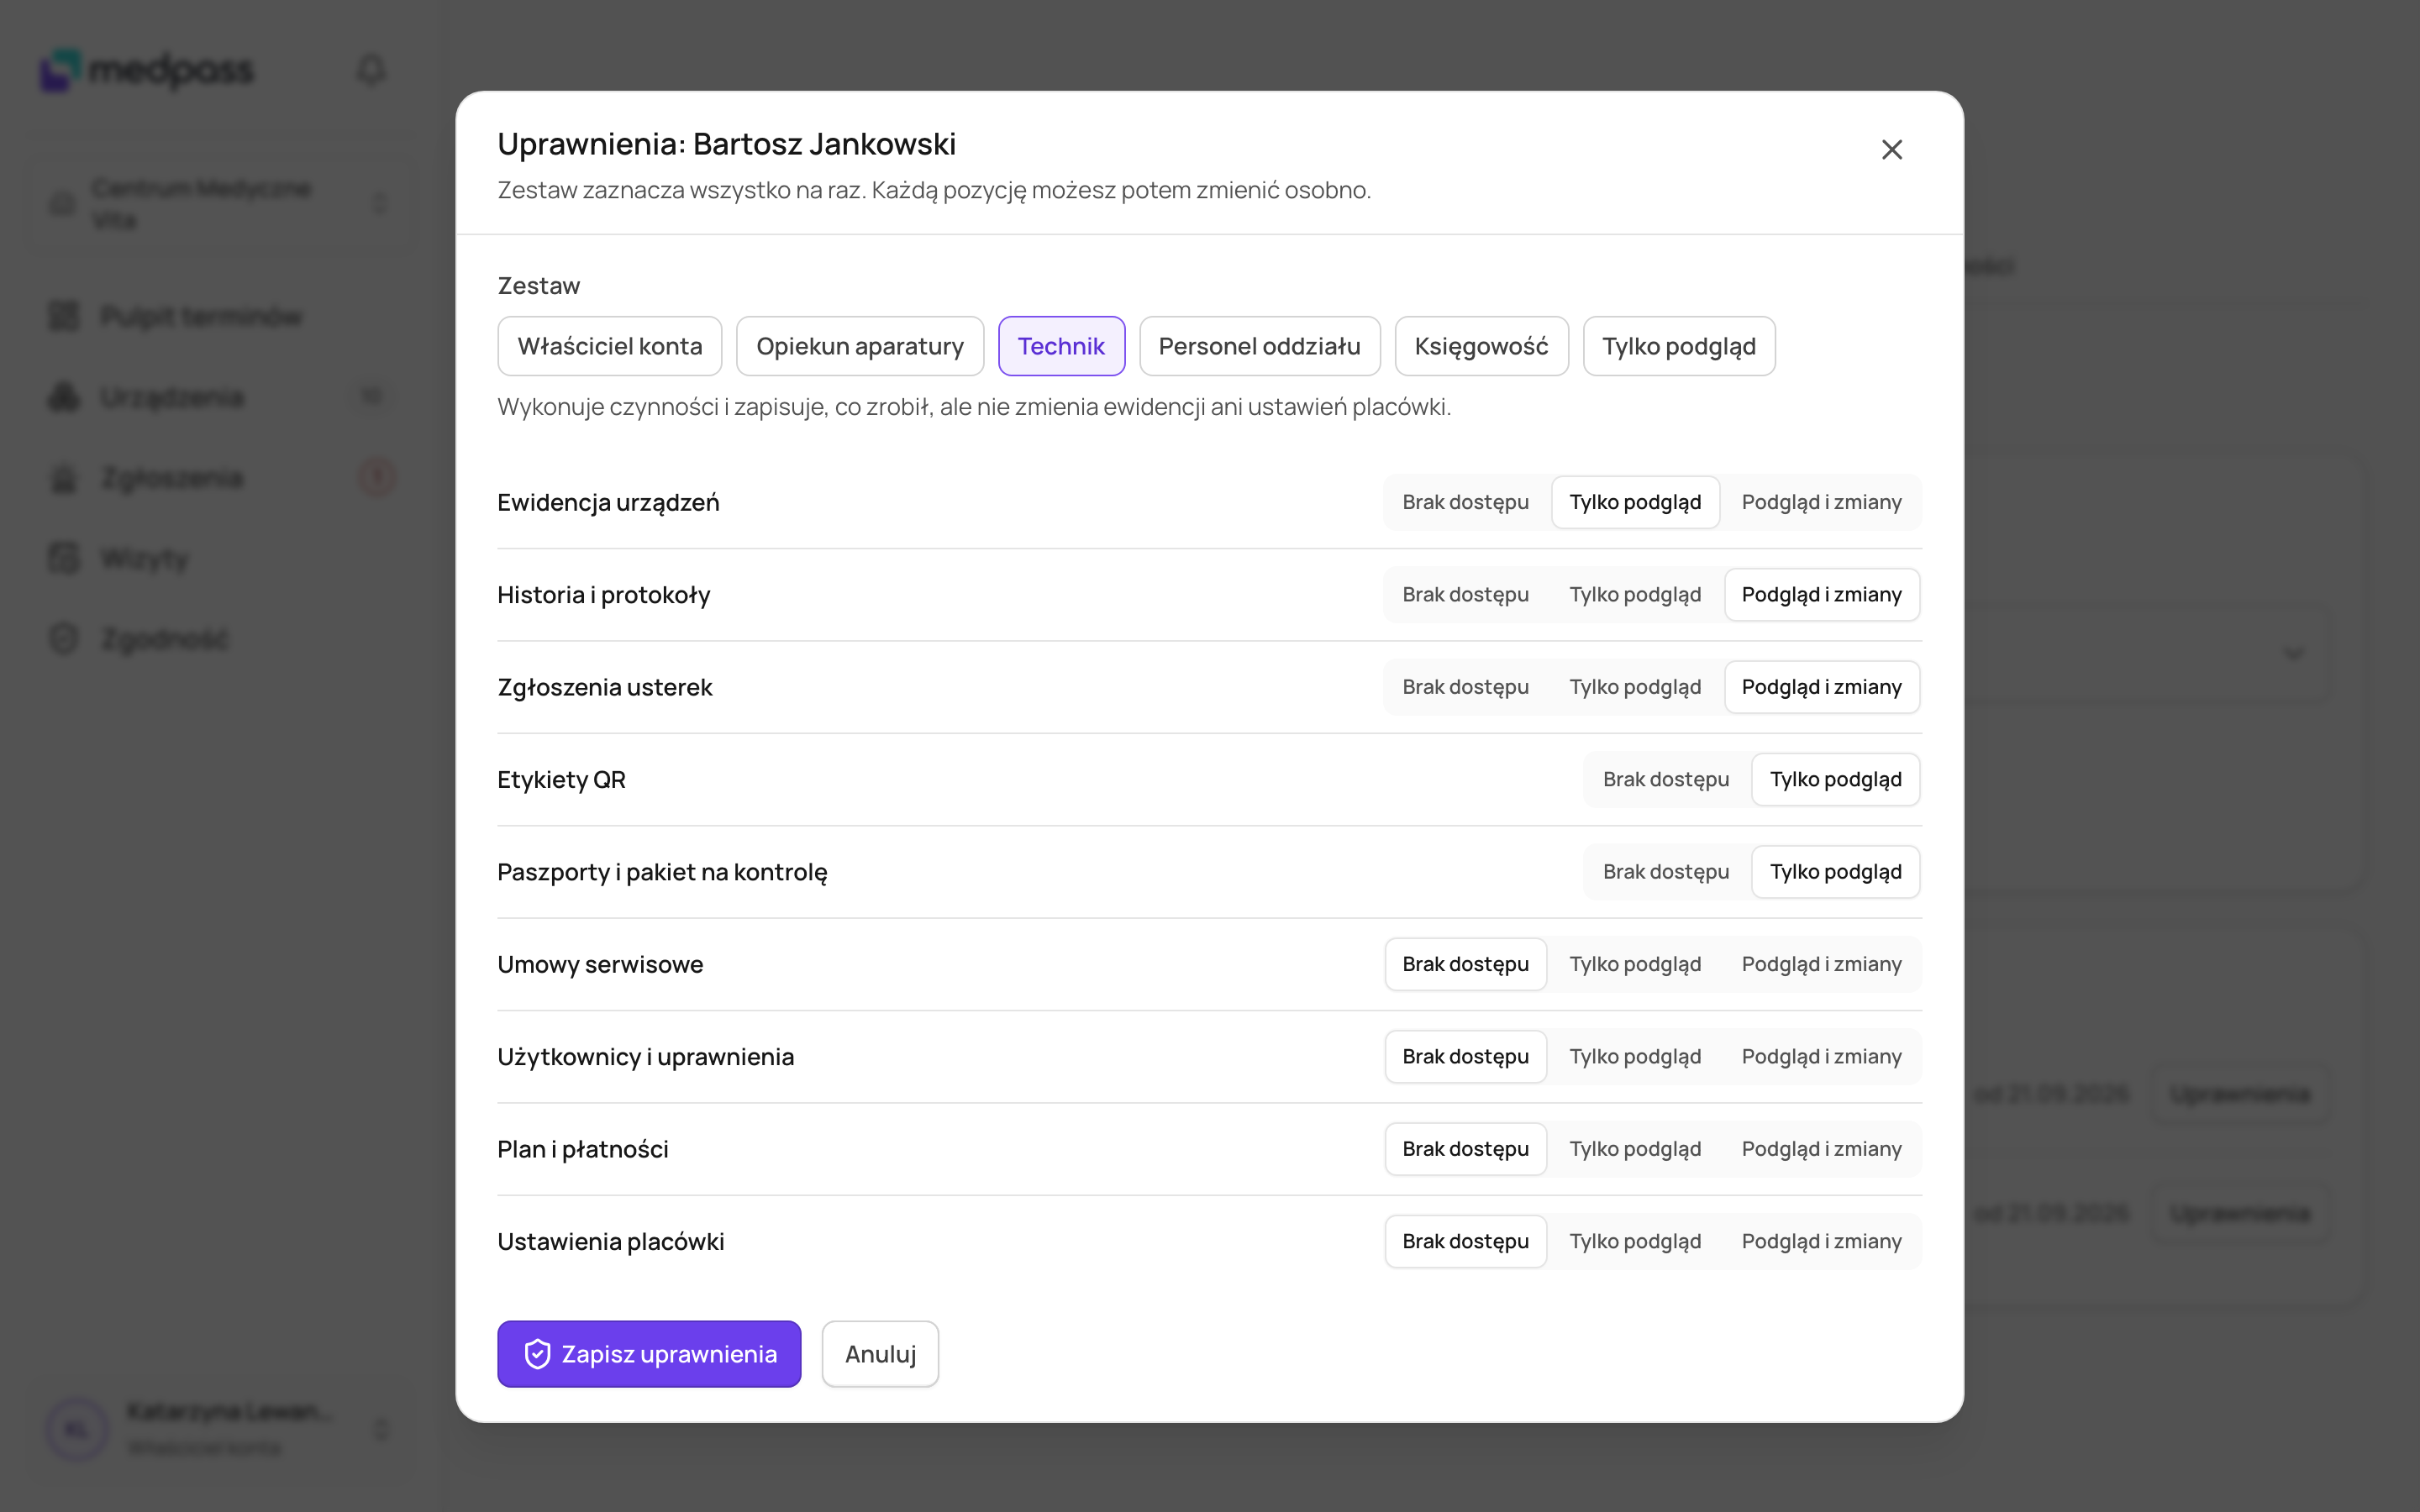Set Użytkownicy i uprawnienia to Brak dostępu
Screen dimensions: 2420x1512
click(1465, 1057)
